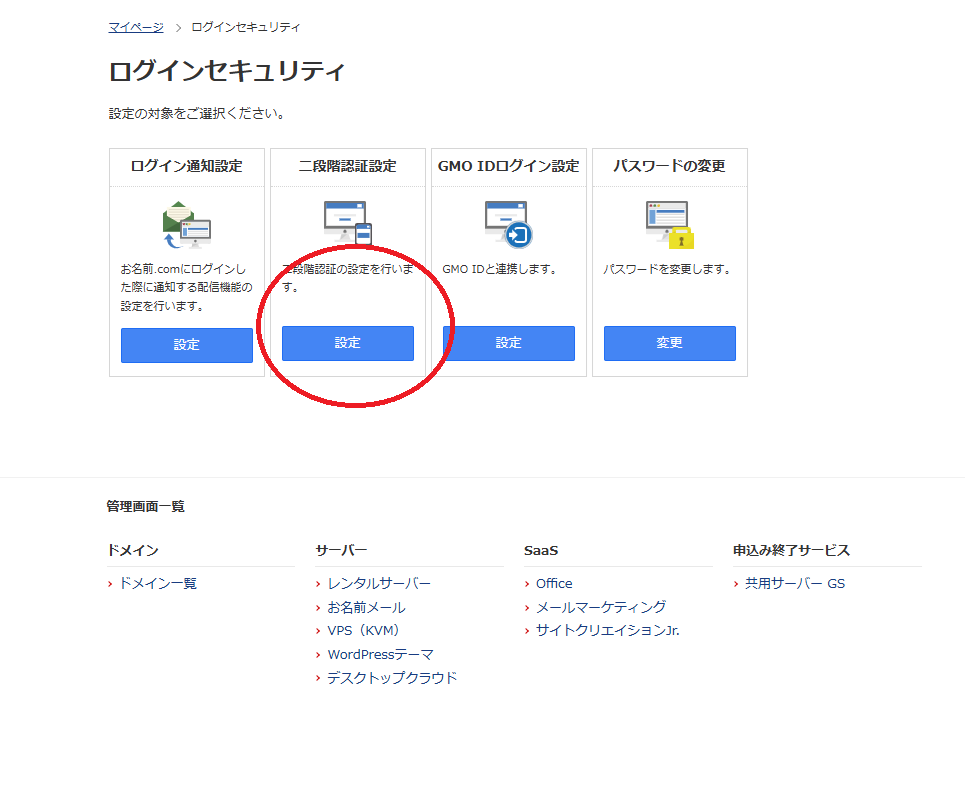Click the サーバー column heading
Screen dimensions: 965x808
coord(341,550)
